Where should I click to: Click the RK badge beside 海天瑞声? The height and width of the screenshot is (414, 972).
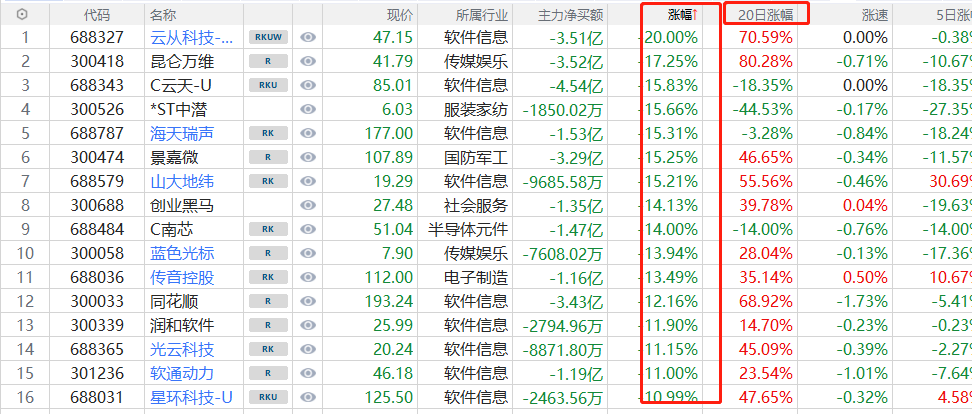point(268,133)
